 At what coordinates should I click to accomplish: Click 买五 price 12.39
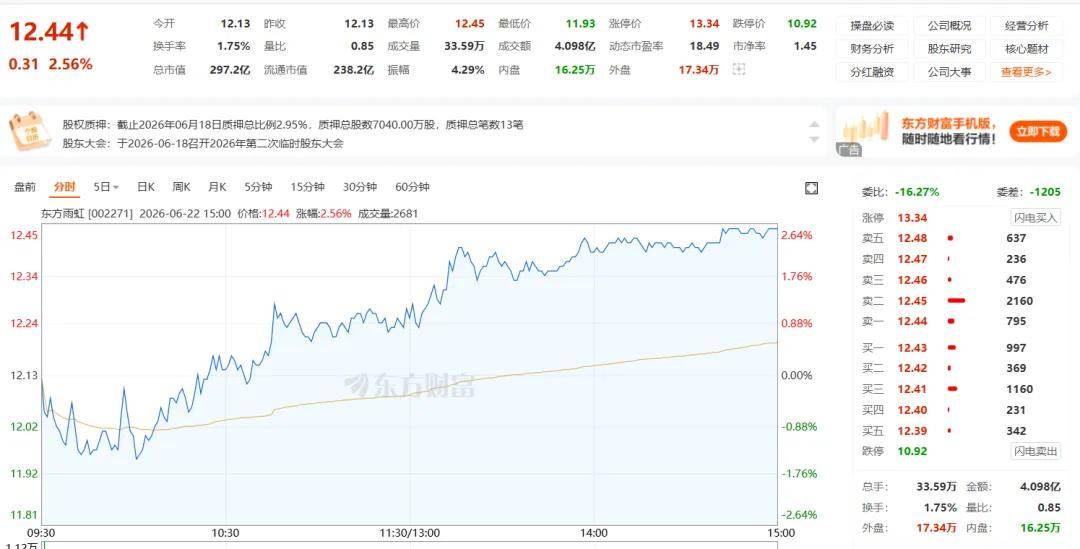pos(912,431)
